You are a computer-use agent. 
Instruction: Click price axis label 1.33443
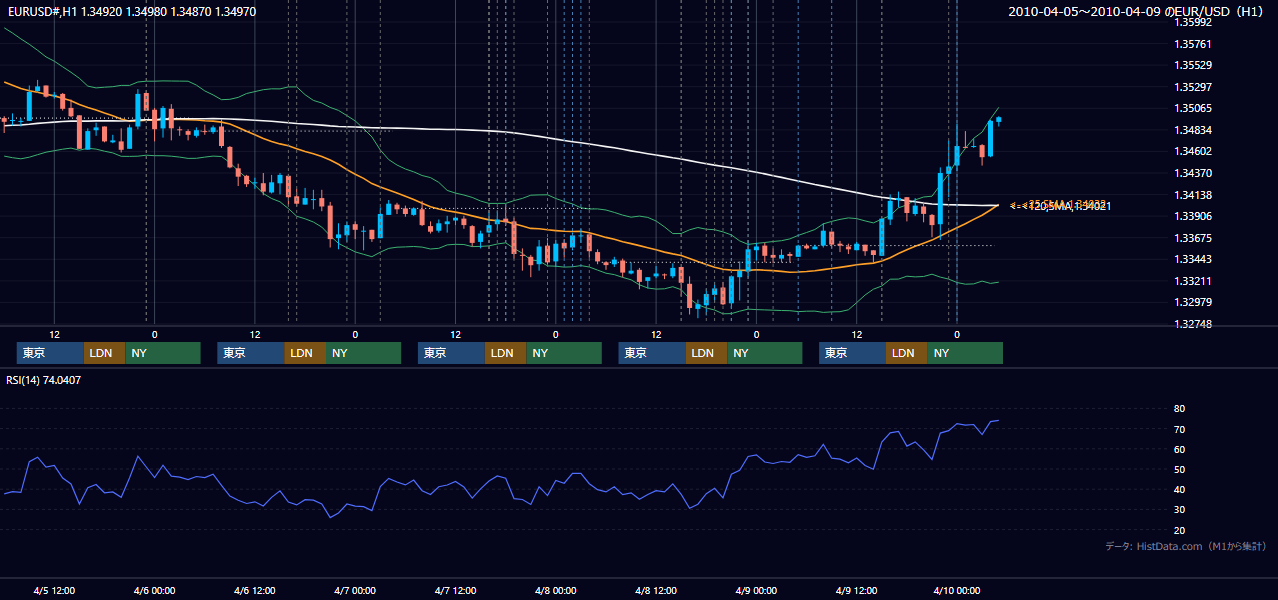pyautogui.click(x=1195, y=259)
